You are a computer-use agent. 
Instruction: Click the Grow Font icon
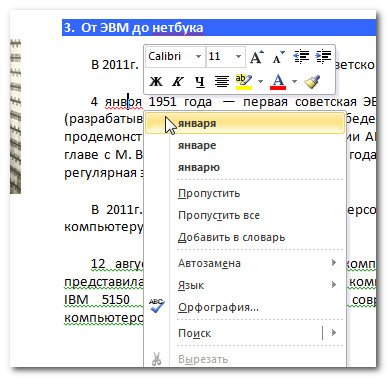click(257, 57)
